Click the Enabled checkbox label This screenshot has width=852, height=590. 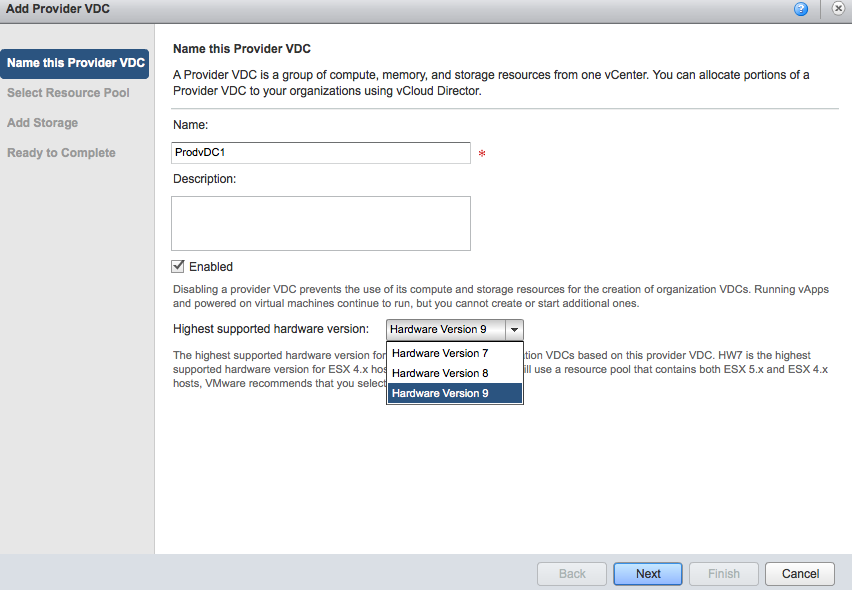point(211,267)
